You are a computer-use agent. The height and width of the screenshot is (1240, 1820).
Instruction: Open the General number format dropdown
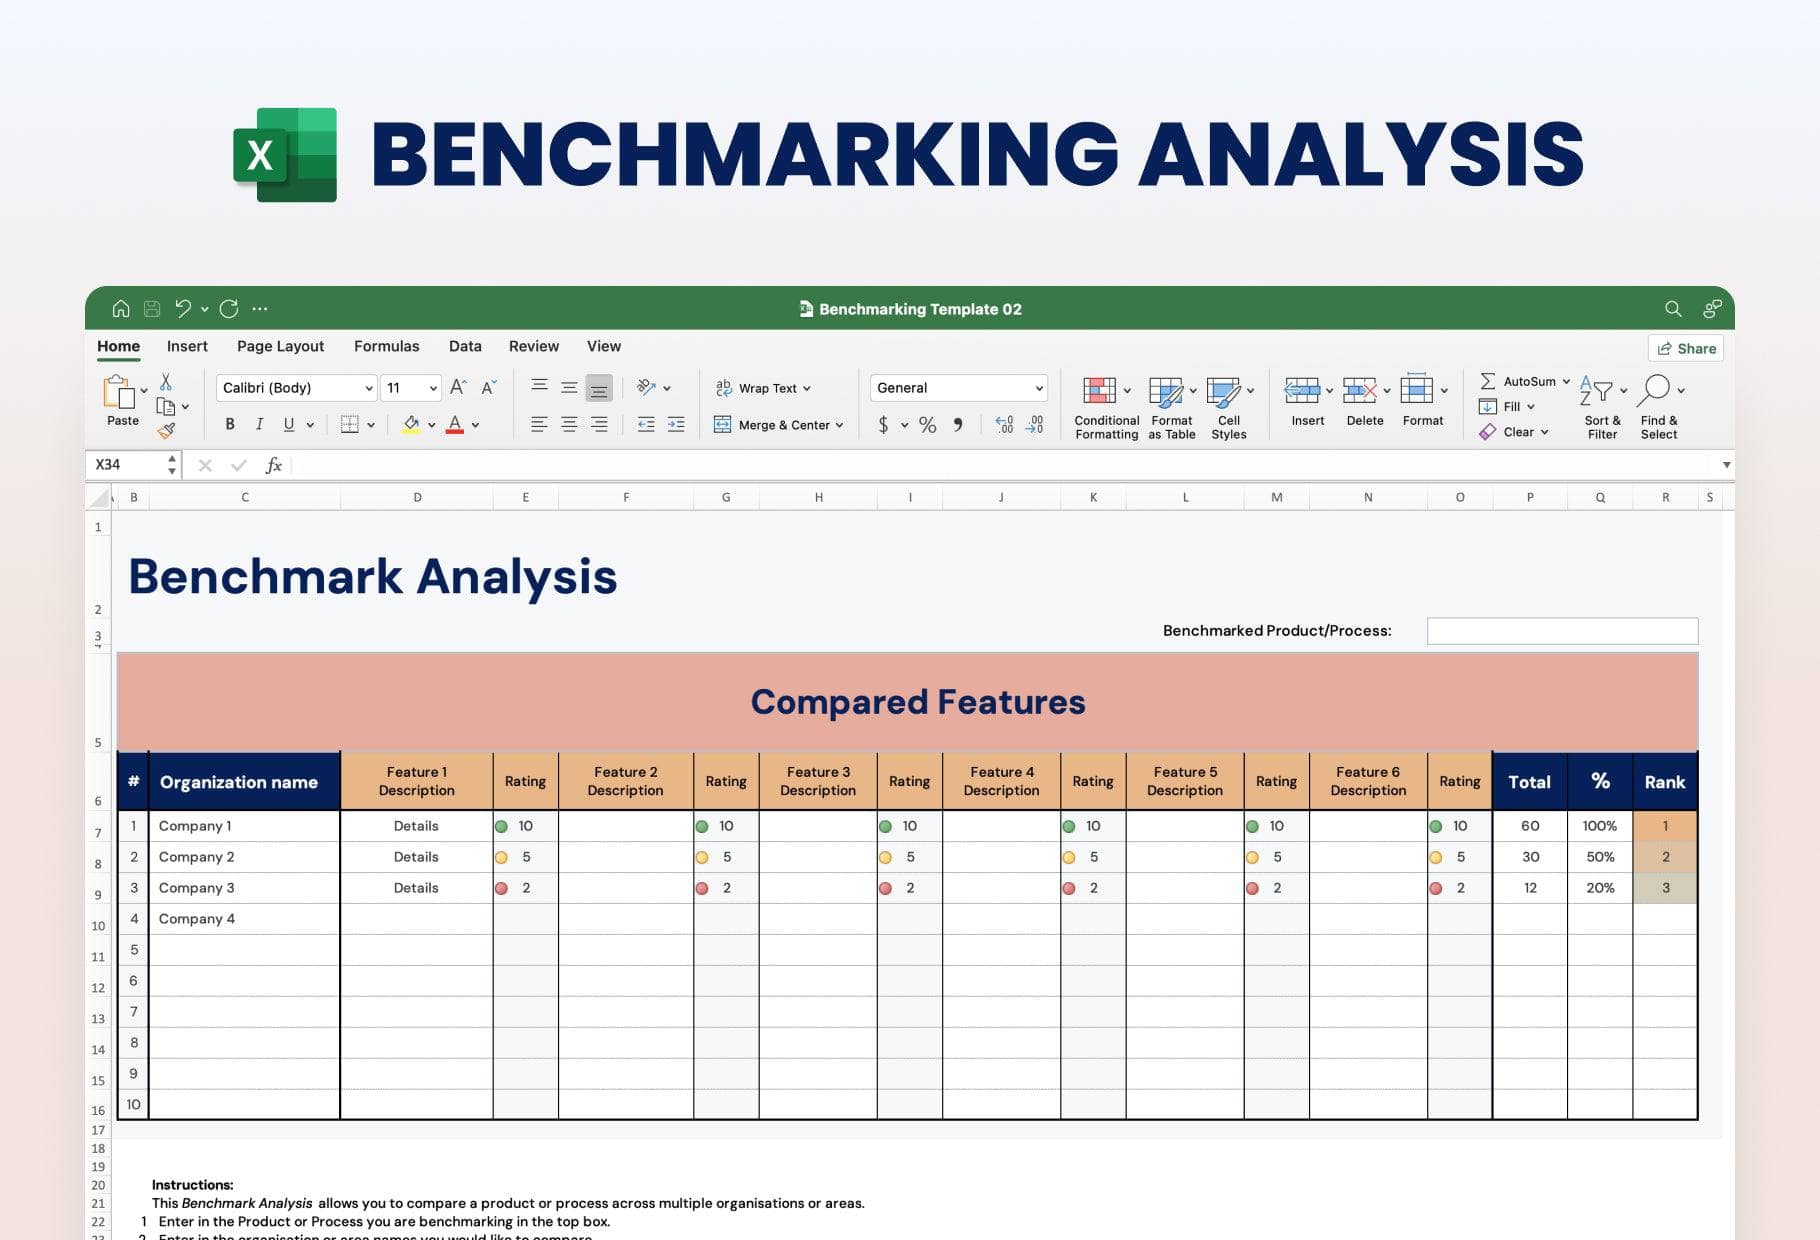(1038, 388)
